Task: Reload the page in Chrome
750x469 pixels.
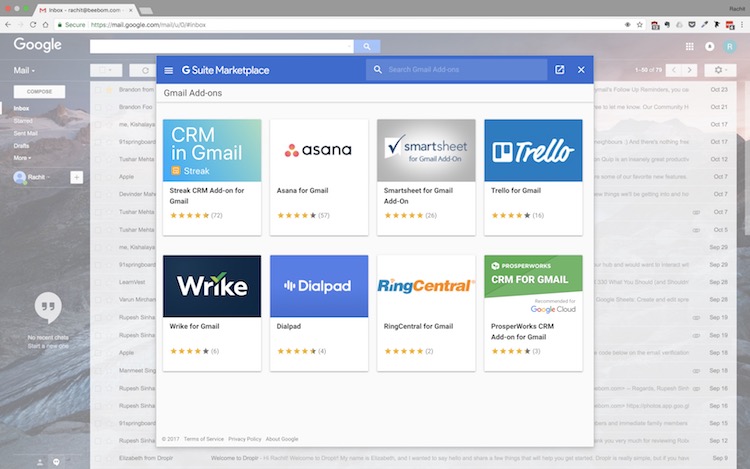Action: click(x=33, y=24)
